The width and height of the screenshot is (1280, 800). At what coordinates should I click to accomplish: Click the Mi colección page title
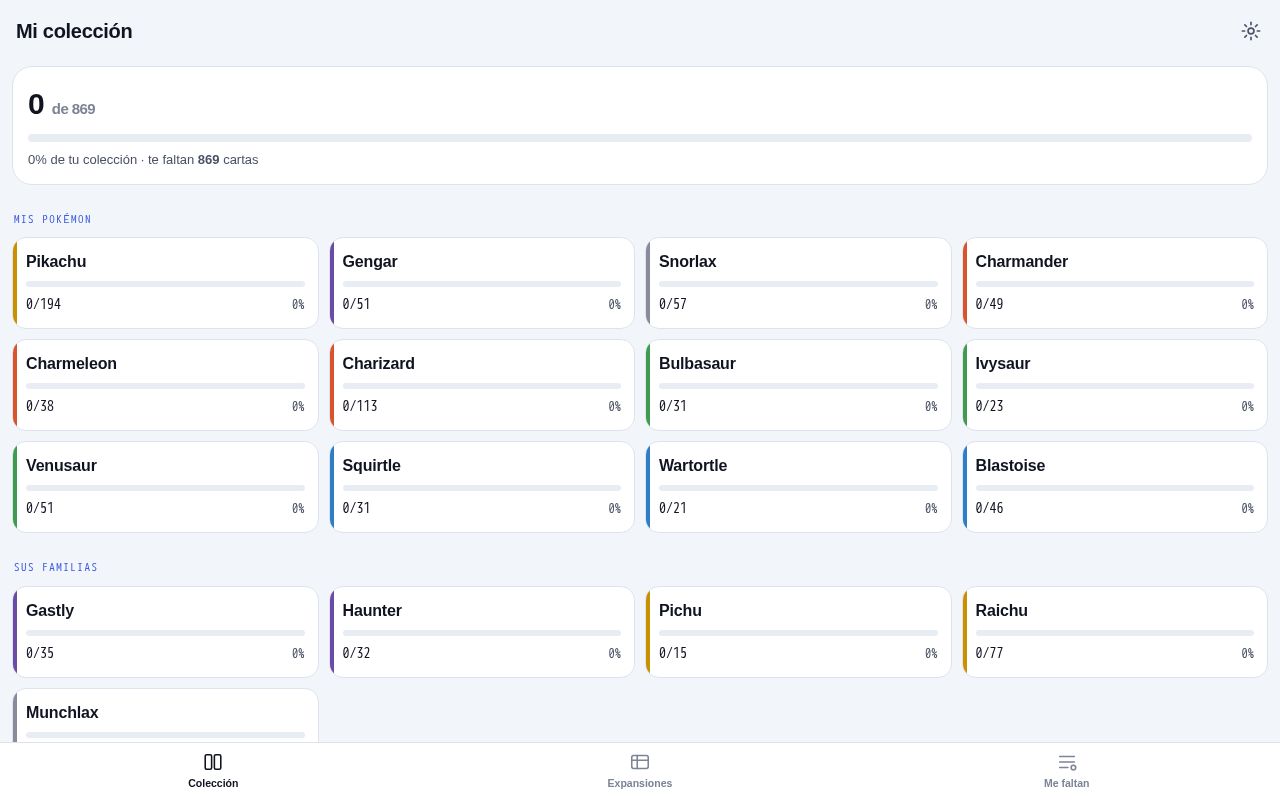(74, 31)
